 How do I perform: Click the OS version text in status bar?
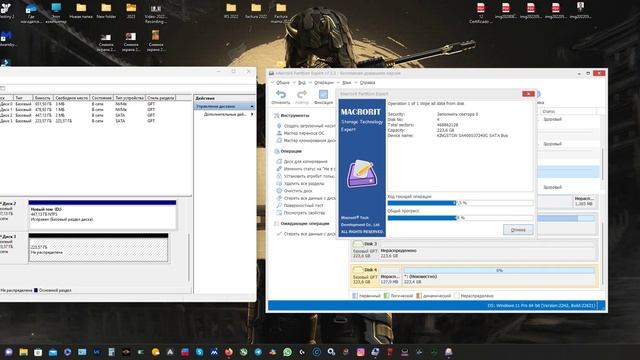(542, 305)
